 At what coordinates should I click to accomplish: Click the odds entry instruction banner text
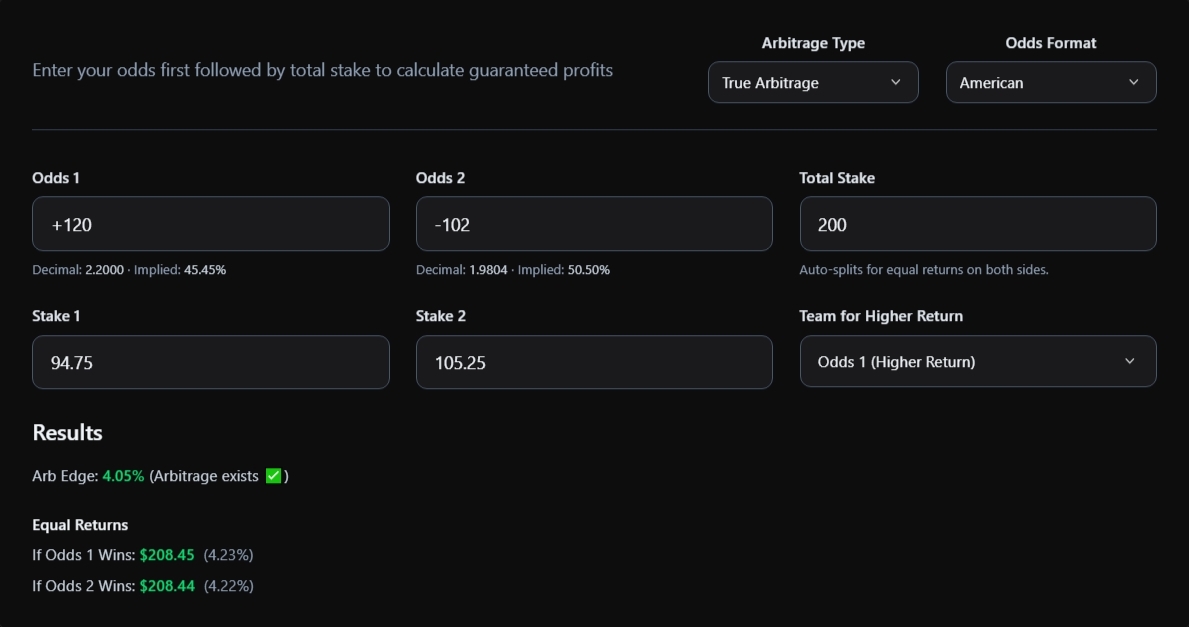(x=321, y=70)
